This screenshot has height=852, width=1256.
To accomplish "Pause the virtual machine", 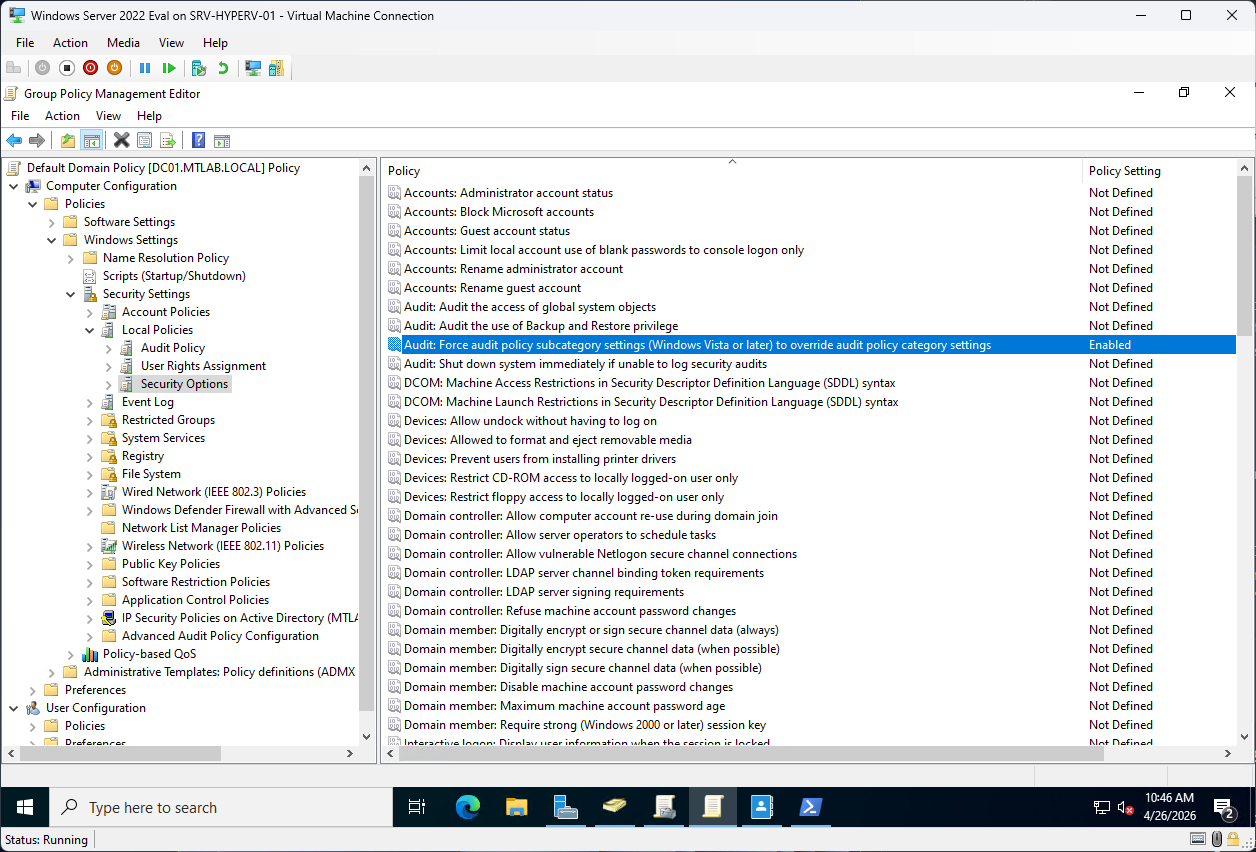I will [x=145, y=68].
